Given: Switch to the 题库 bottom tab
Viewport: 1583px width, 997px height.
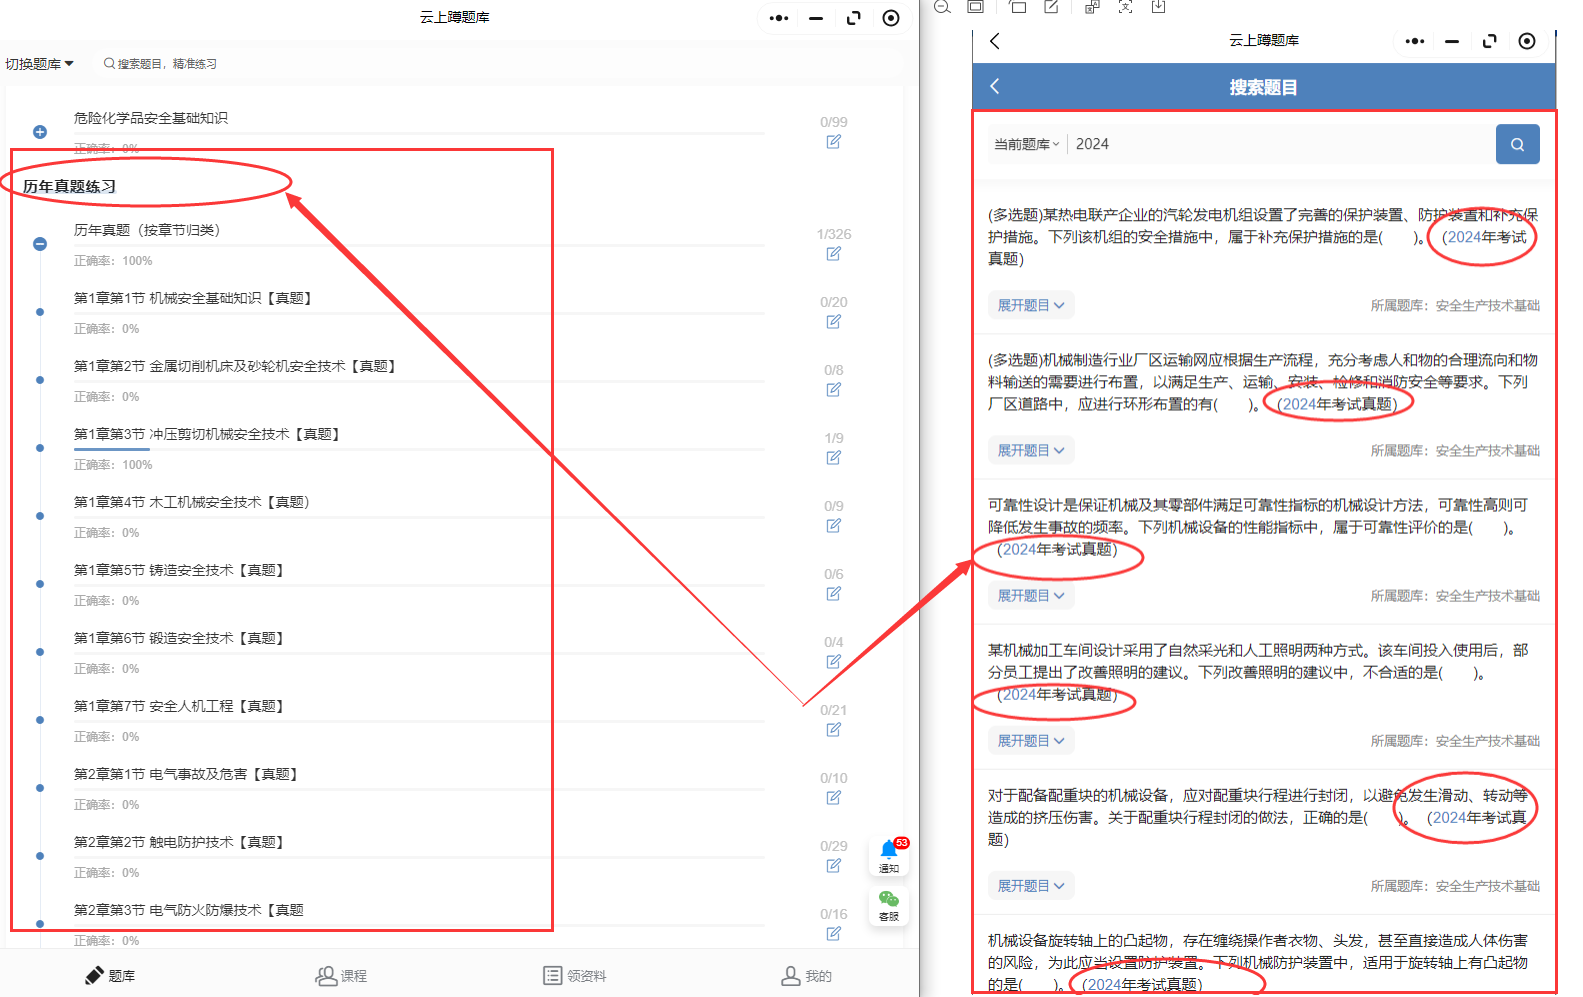Looking at the screenshot, I should point(110,975).
